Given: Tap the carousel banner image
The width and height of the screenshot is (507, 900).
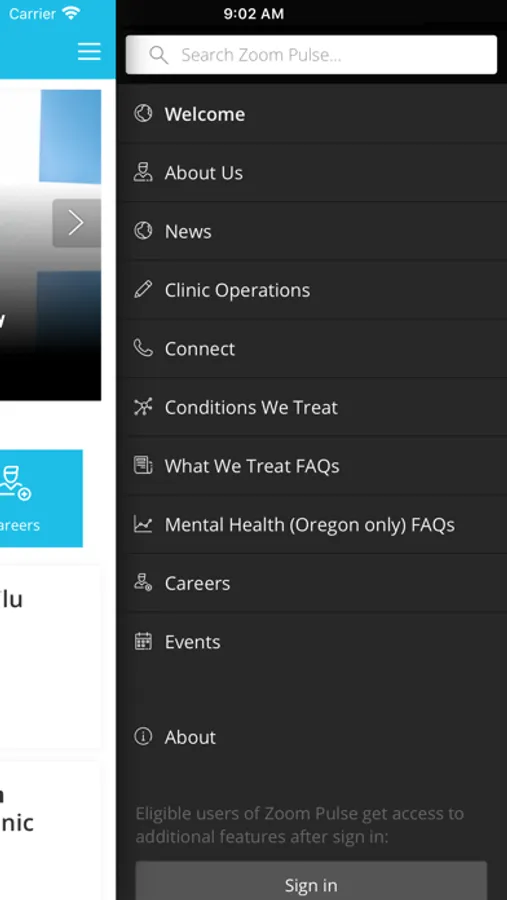Looking at the screenshot, I should (x=51, y=245).
